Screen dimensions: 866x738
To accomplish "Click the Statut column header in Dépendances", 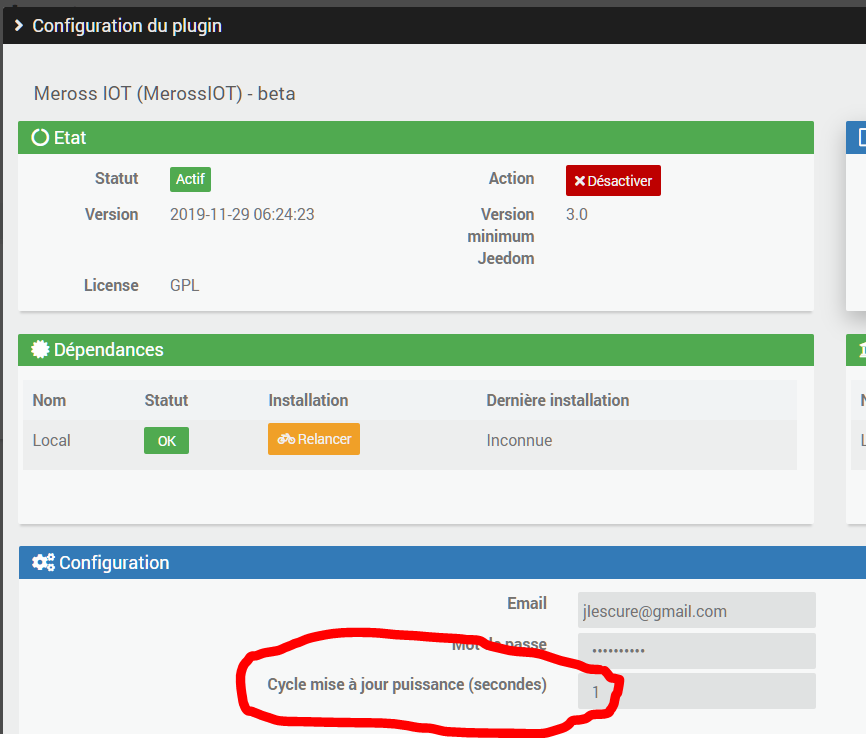I will point(166,400).
